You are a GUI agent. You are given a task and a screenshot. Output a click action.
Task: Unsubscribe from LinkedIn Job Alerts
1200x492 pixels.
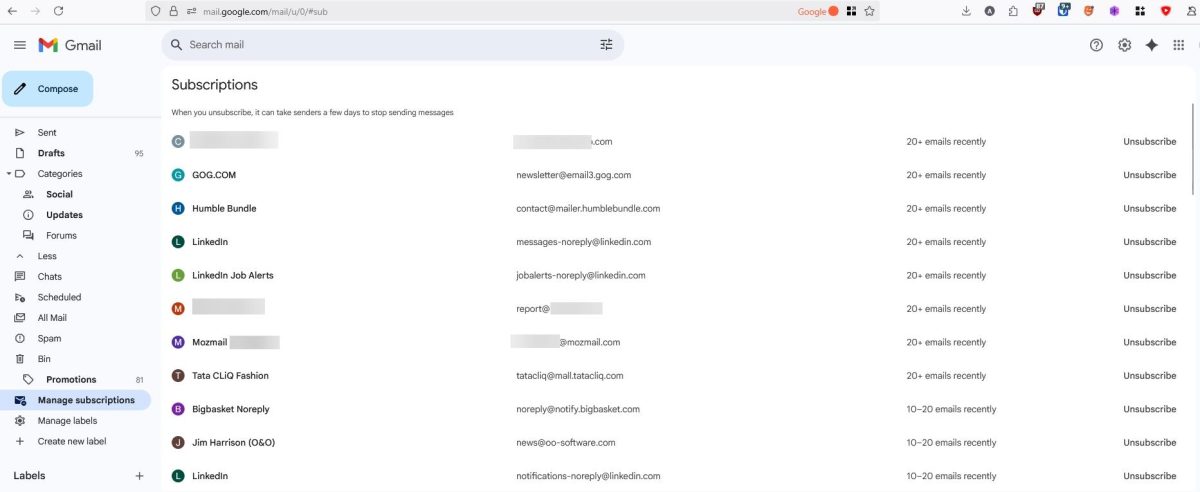tap(1149, 275)
